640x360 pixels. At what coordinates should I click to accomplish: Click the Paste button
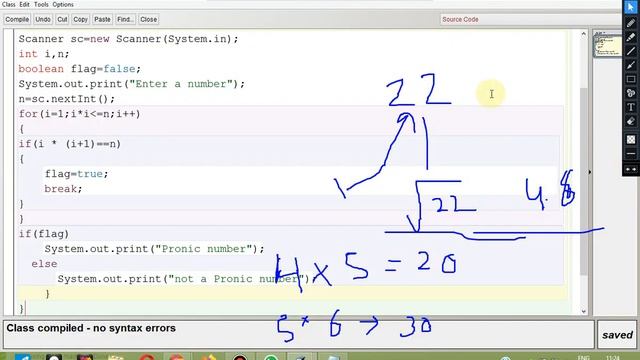pyautogui.click(x=102, y=19)
